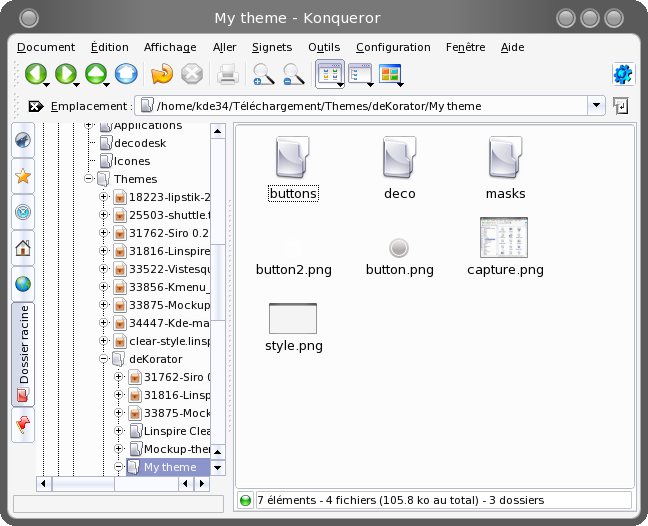
Task: Switch to icon view mode
Action: click(329, 74)
